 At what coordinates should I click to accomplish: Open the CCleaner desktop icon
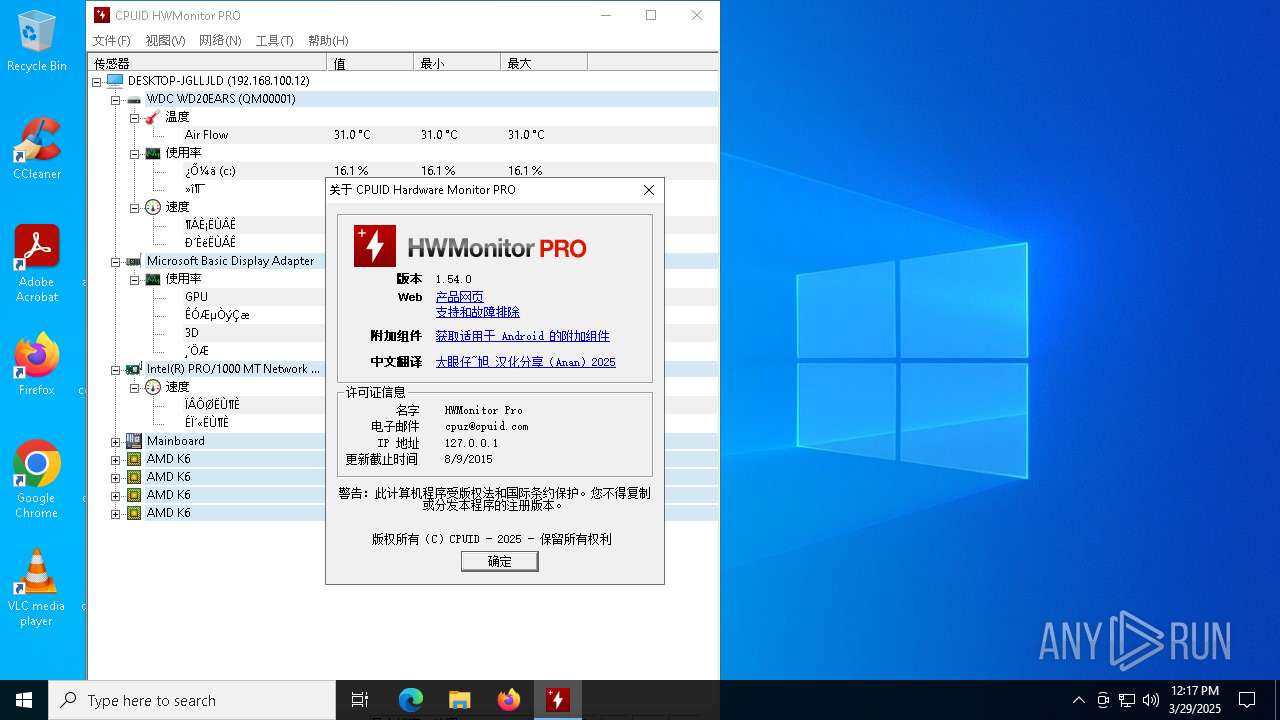37,148
